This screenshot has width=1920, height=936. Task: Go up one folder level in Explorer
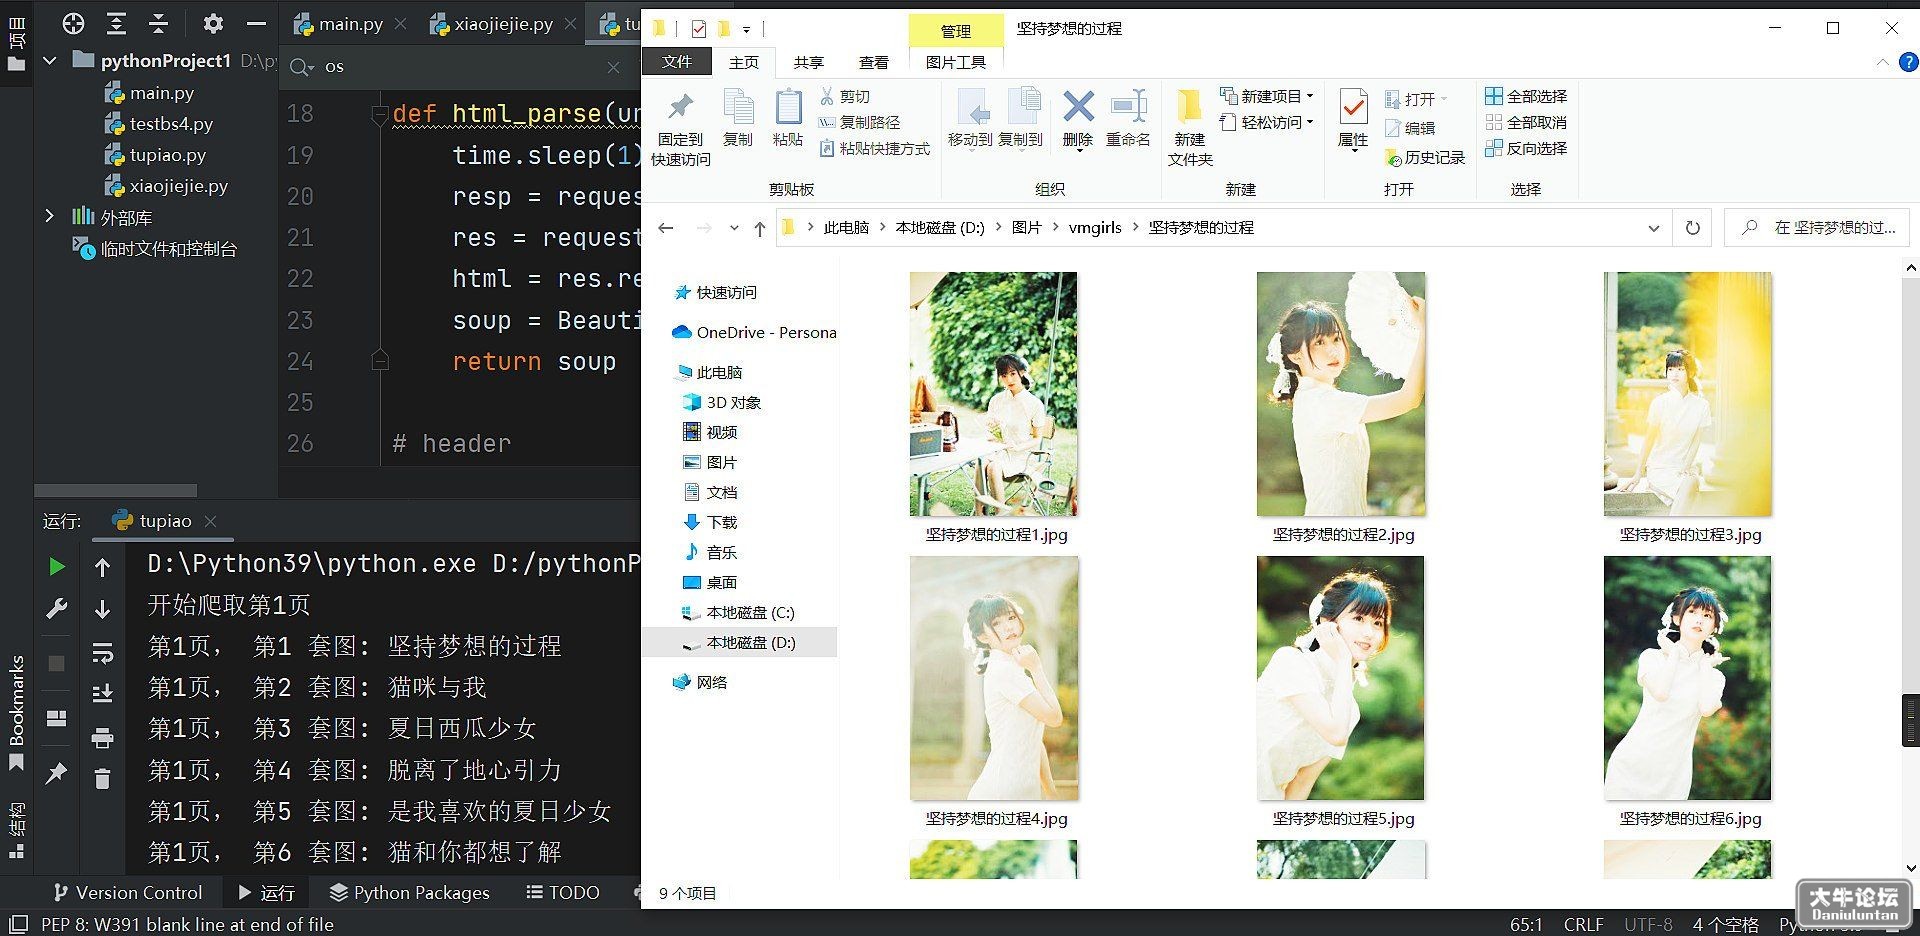tap(760, 229)
